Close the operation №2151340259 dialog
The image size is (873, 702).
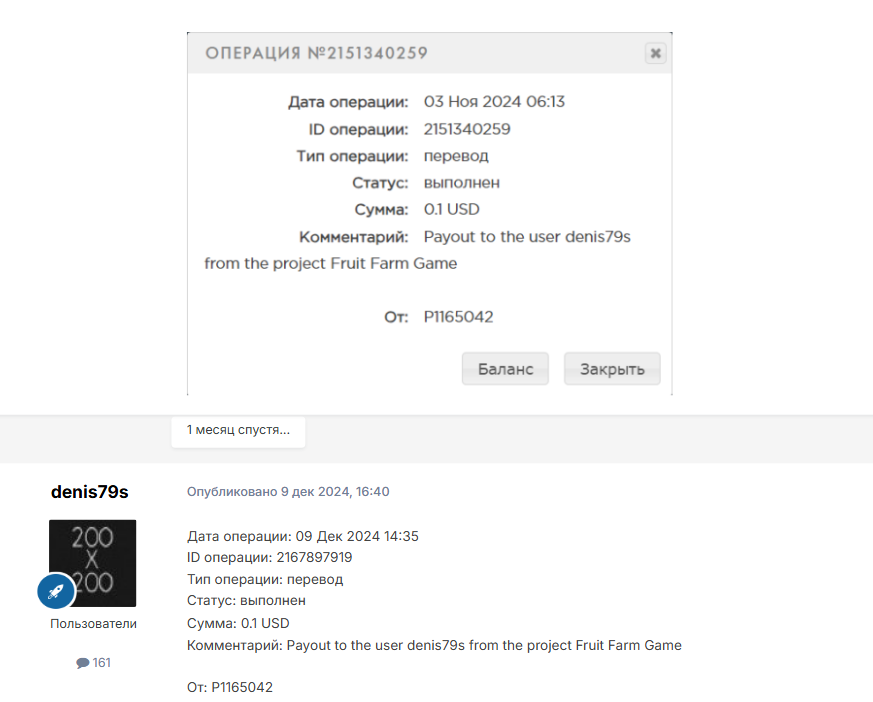pyautogui.click(x=655, y=53)
